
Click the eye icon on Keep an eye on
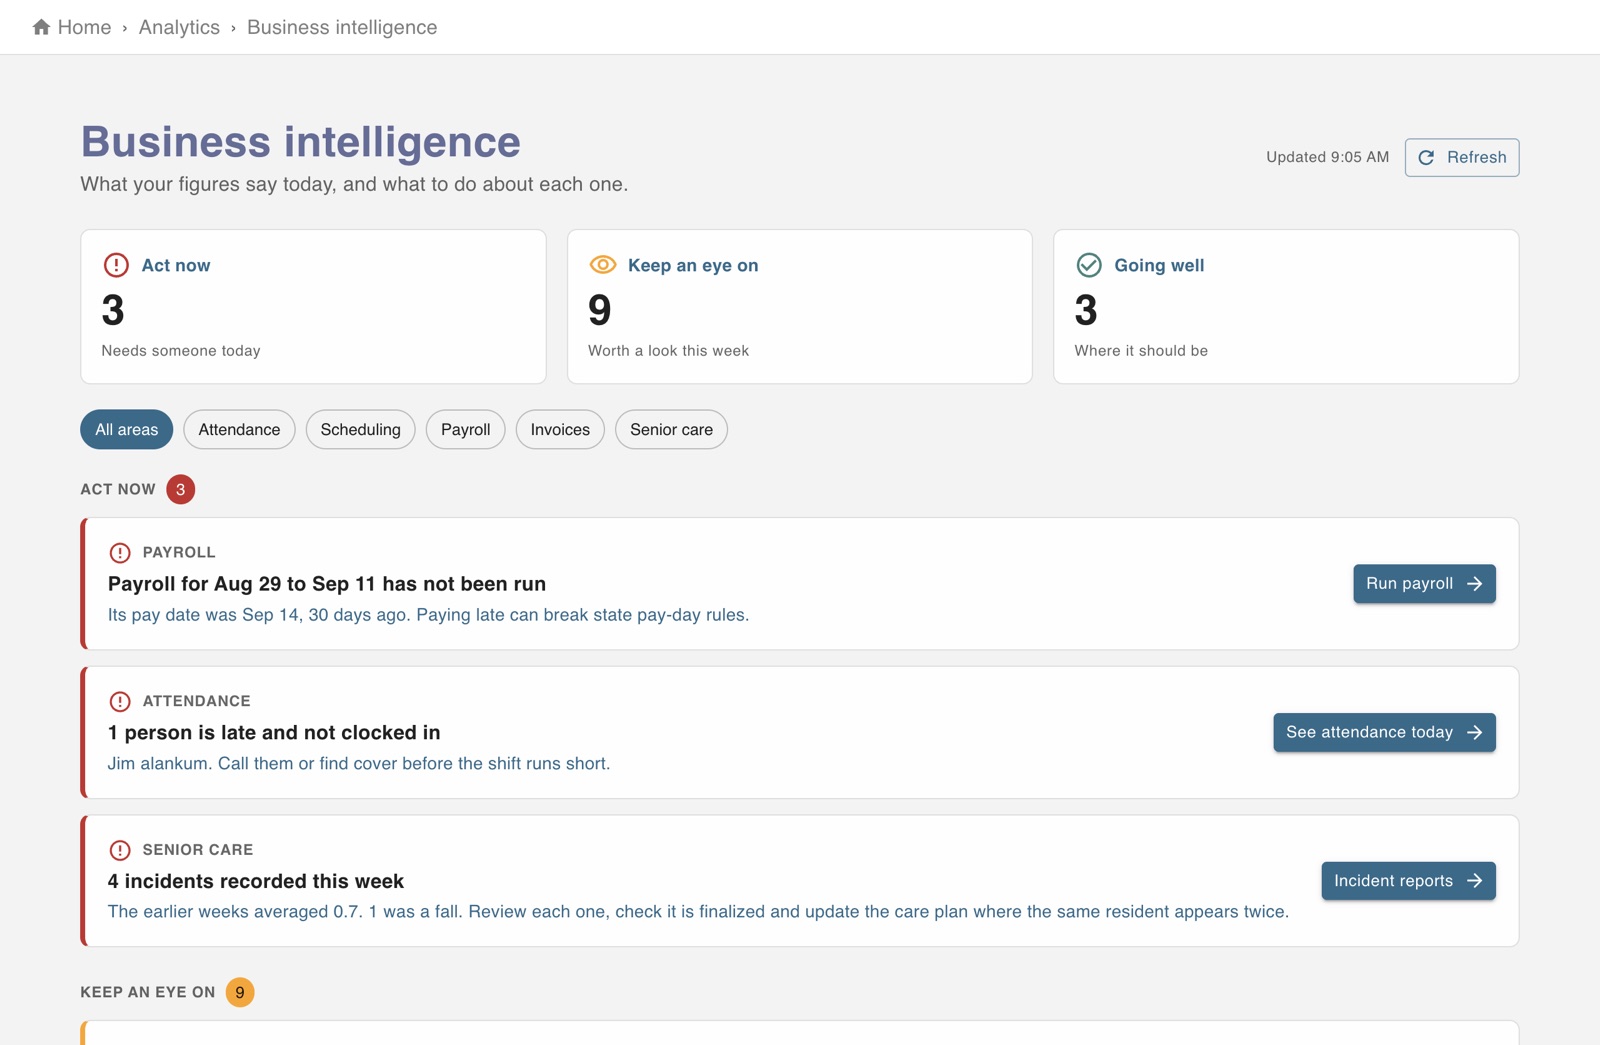[603, 265]
